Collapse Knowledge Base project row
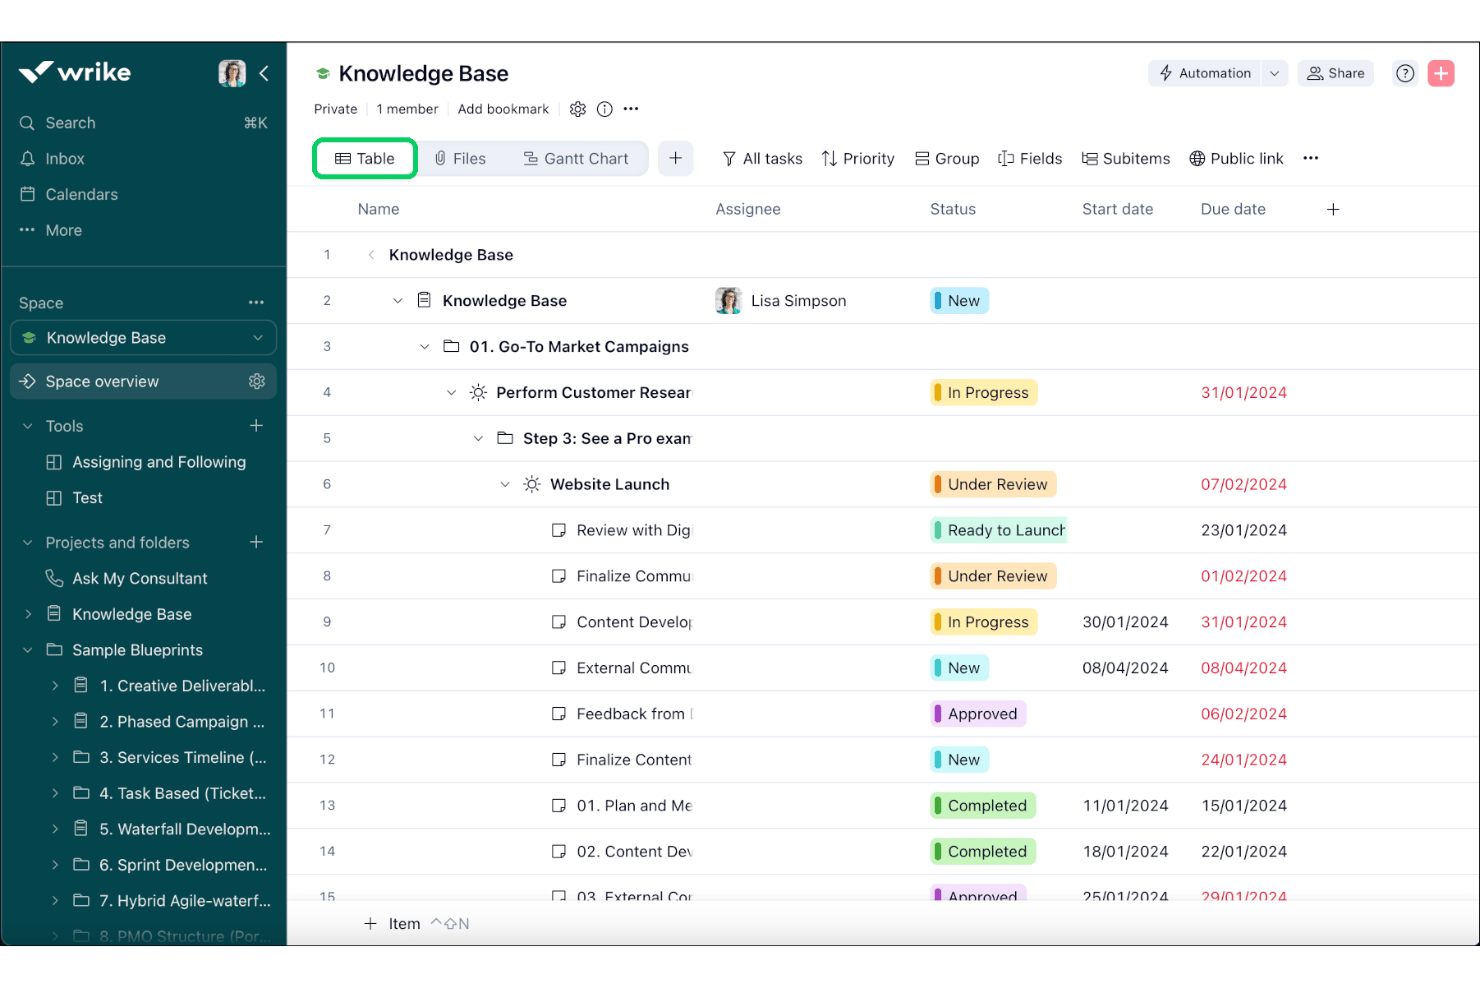 [x=397, y=301]
